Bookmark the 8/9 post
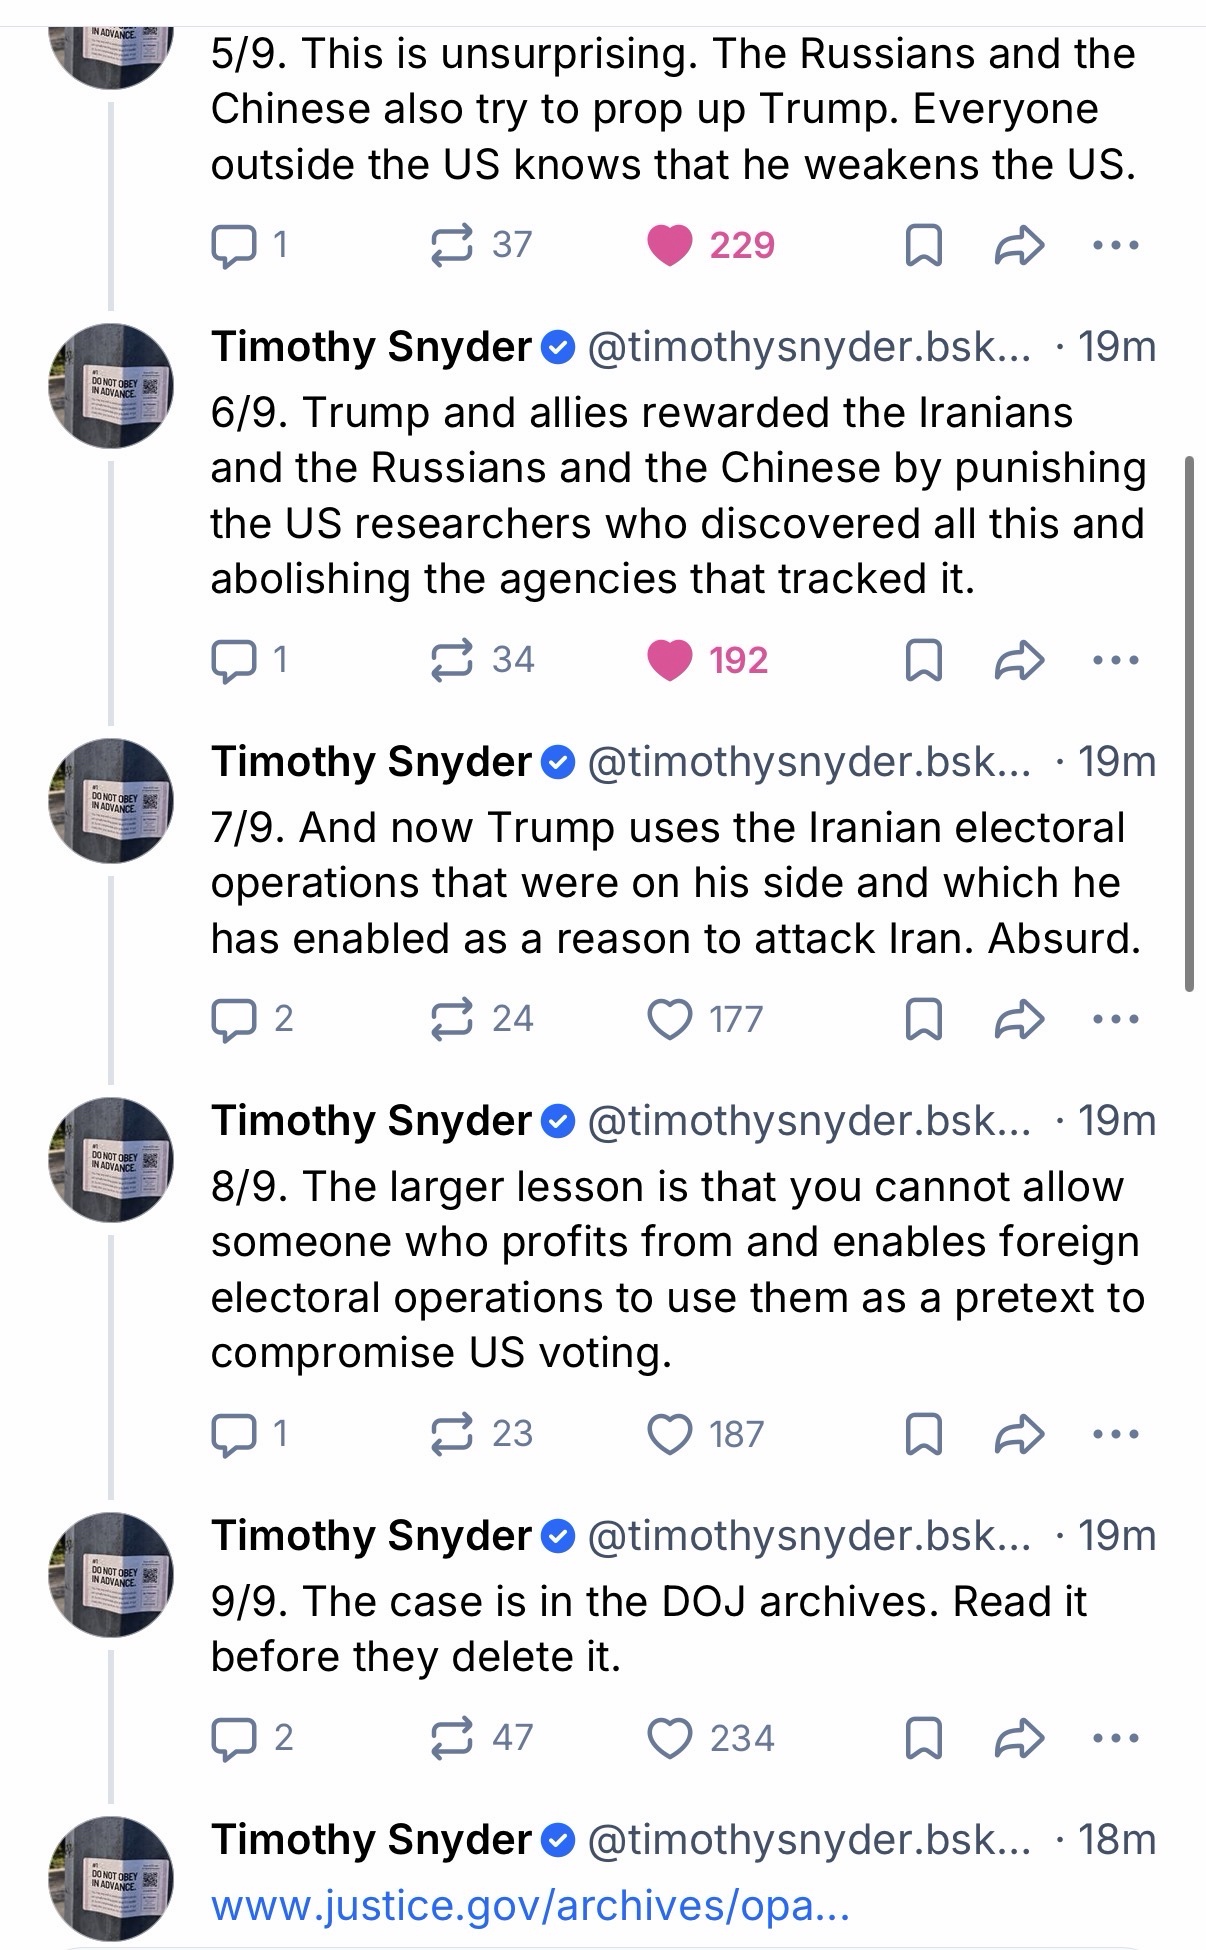 coord(922,1435)
